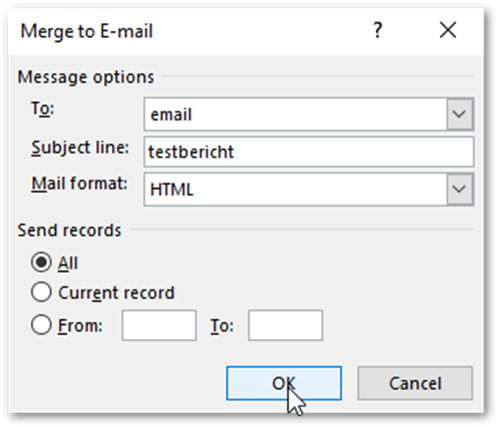Expand the Mail format dropdown arrow

460,189
